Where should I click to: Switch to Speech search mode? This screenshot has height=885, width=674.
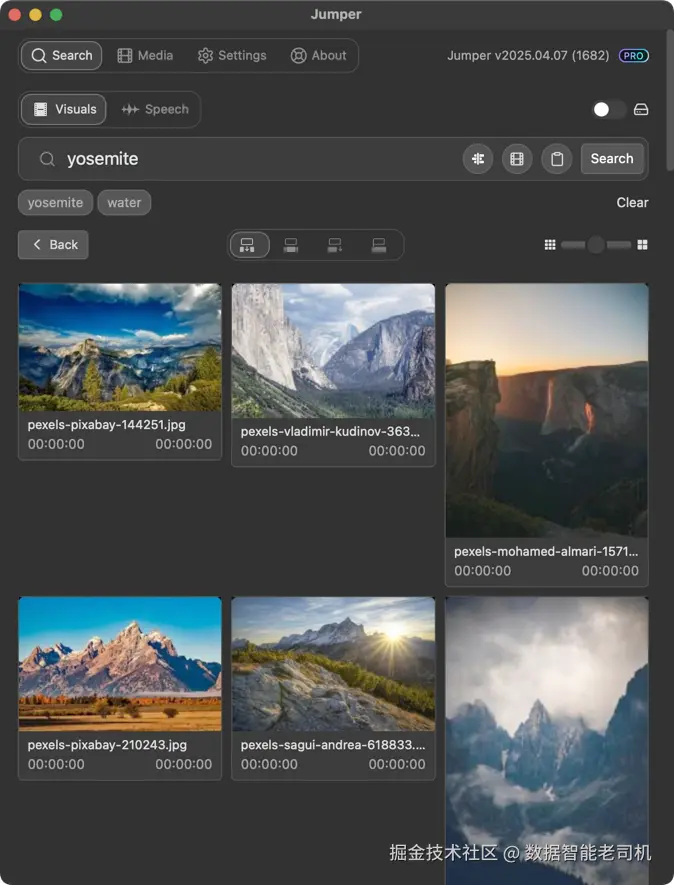tap(155, 109)
